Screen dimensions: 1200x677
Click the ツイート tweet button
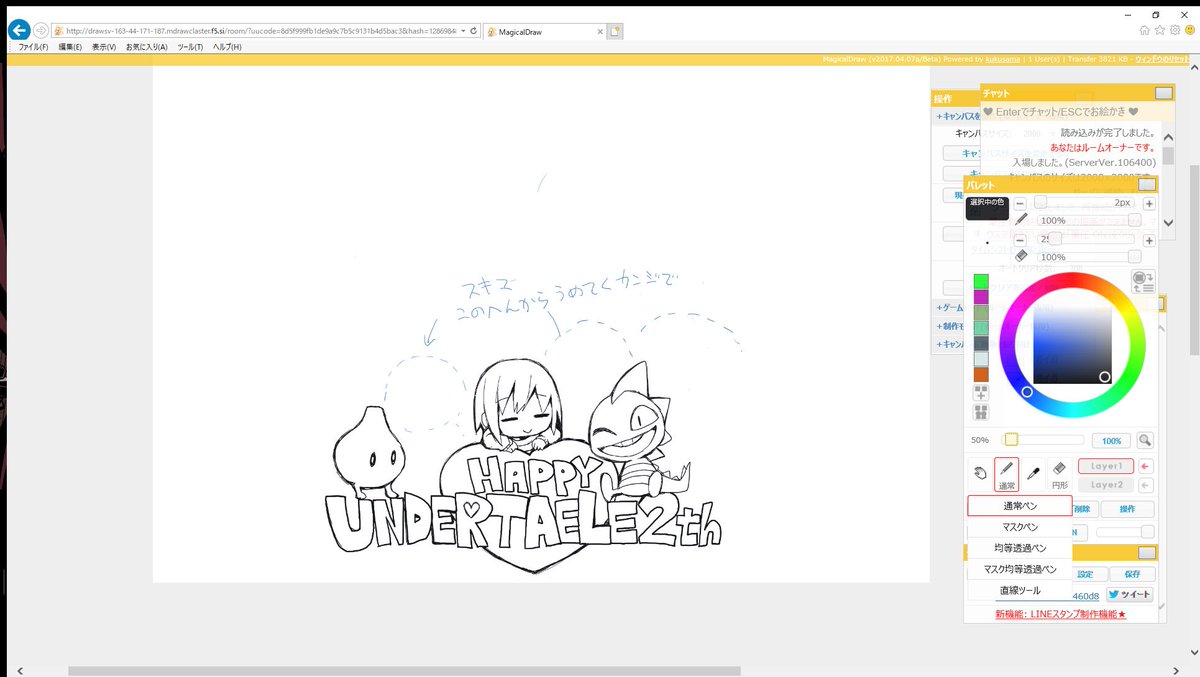pyautogui.click(x=1129, y=595)
